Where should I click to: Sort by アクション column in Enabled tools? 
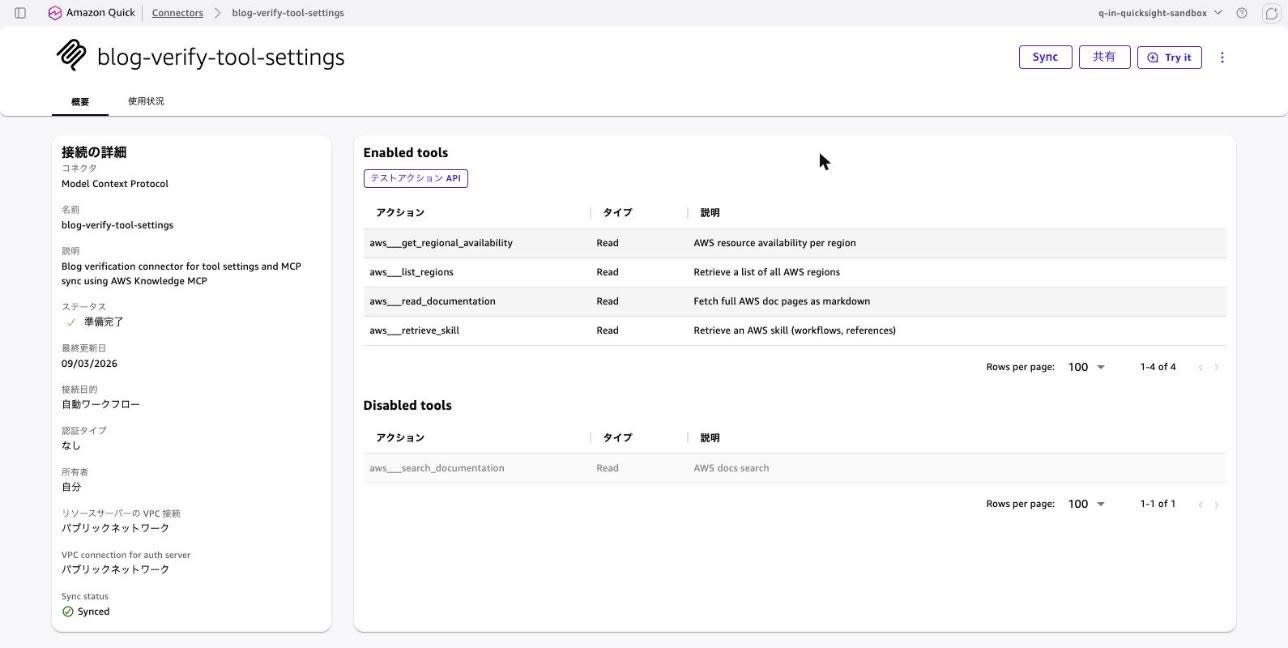400,212
